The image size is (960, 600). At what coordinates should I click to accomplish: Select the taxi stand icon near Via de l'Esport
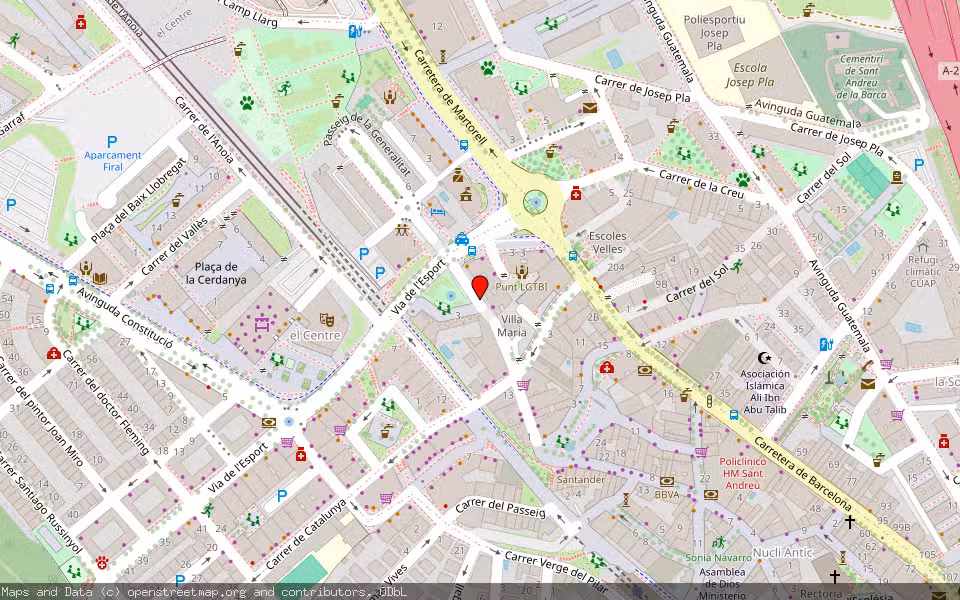click(462, 240)
